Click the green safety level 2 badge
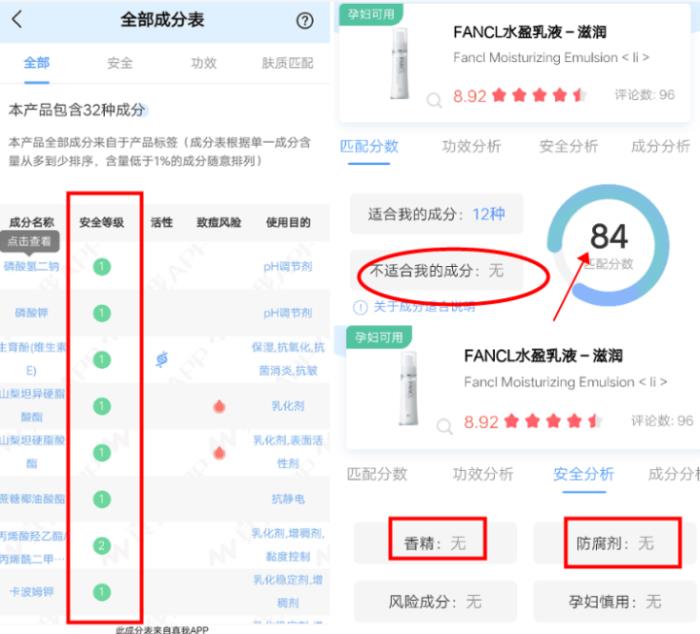 102,545
